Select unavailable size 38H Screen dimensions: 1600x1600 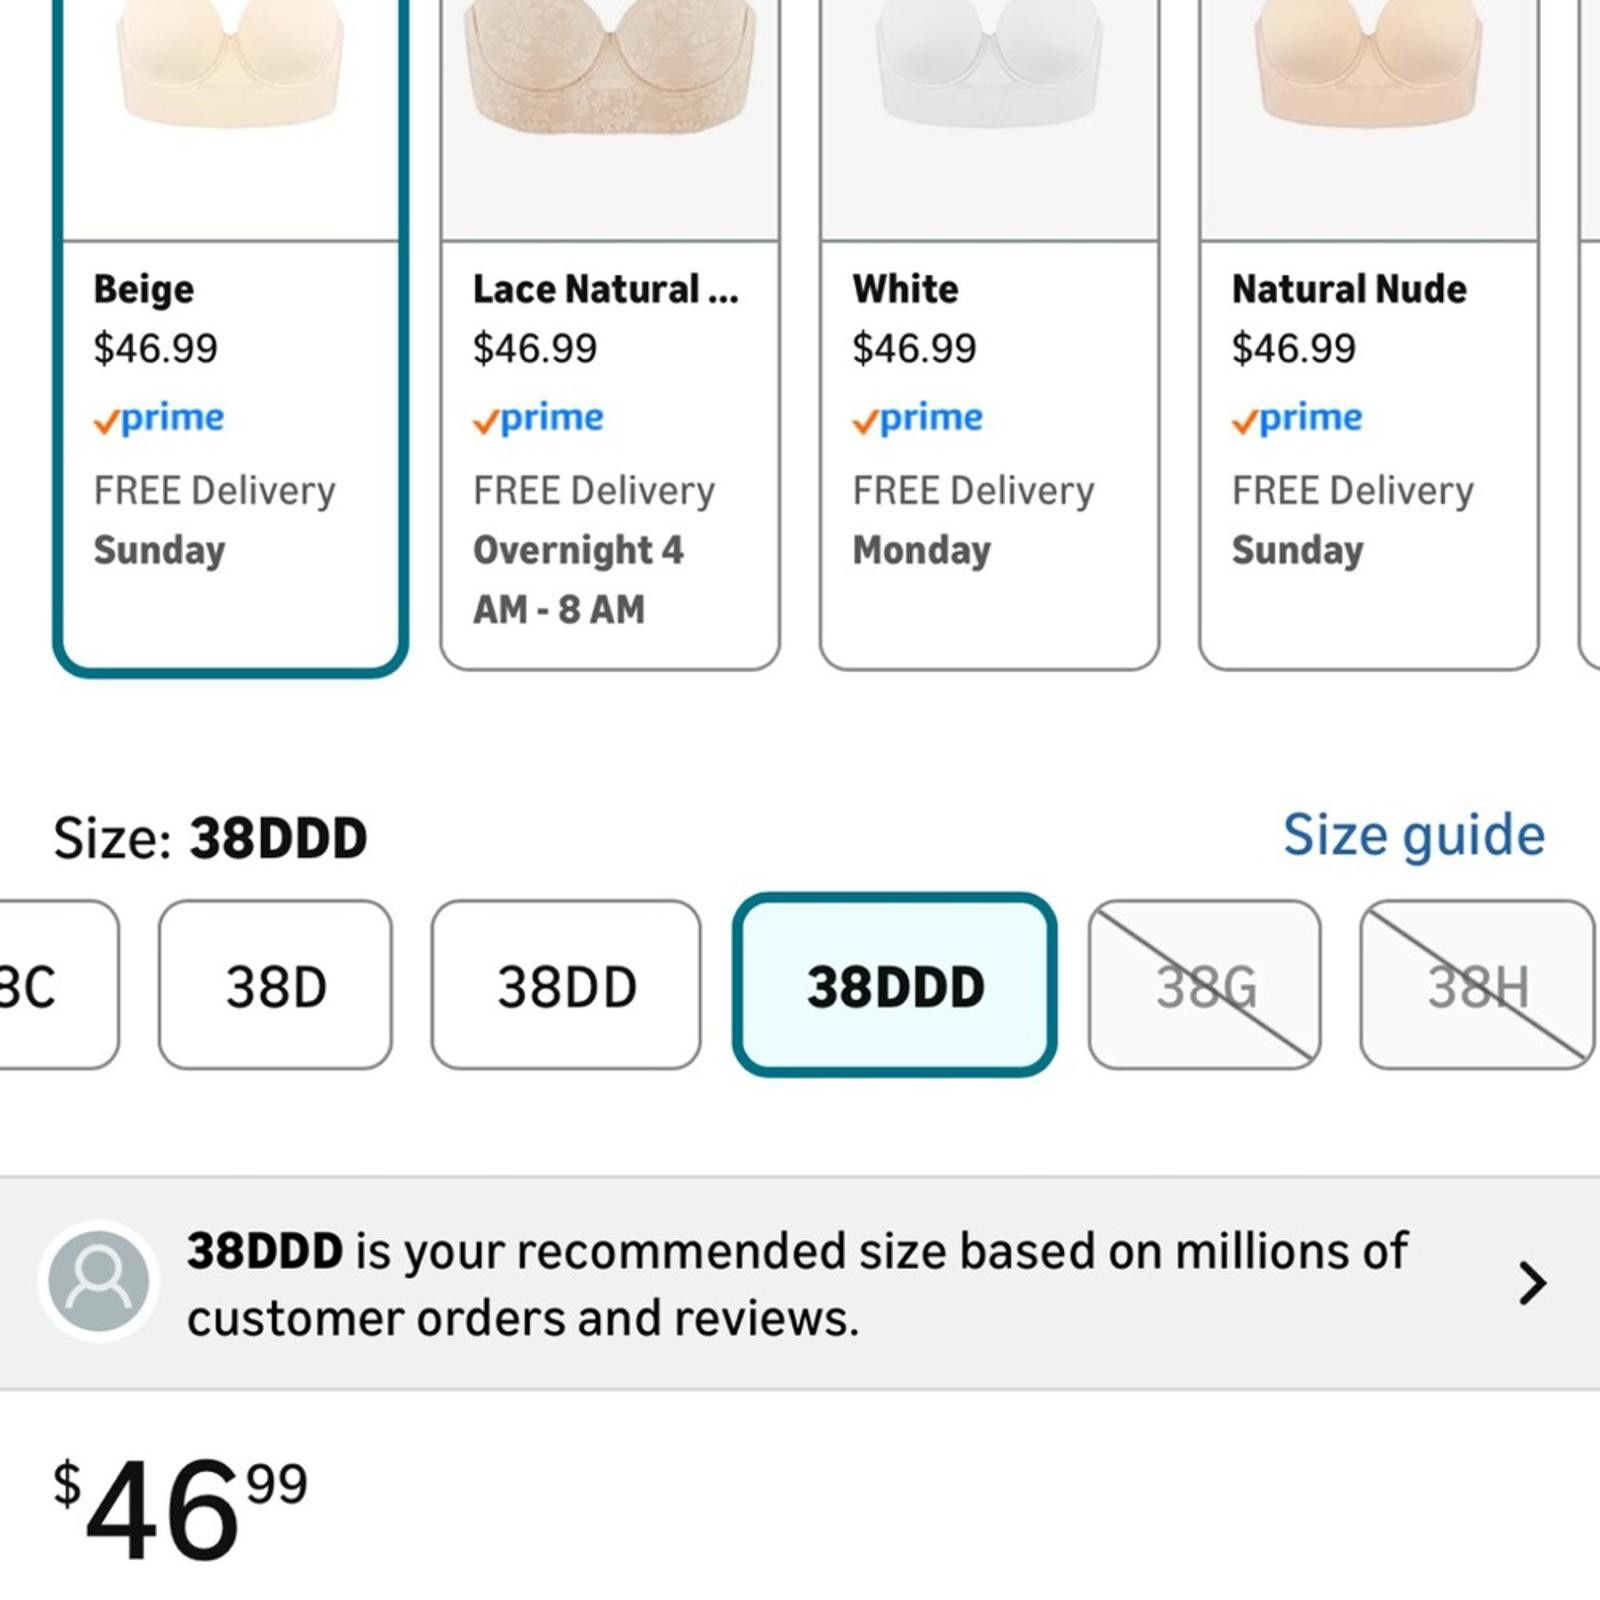[x=1477, y=985]
